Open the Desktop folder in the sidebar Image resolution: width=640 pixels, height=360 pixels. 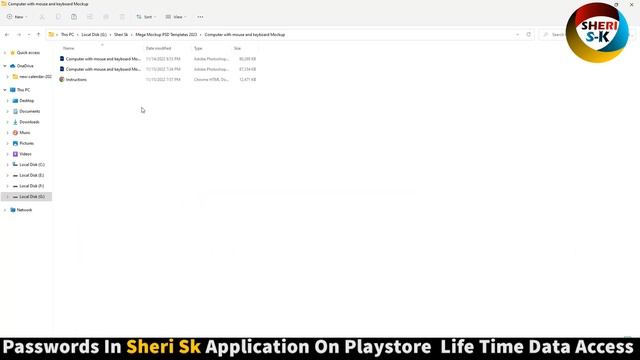tap(23, 100)
